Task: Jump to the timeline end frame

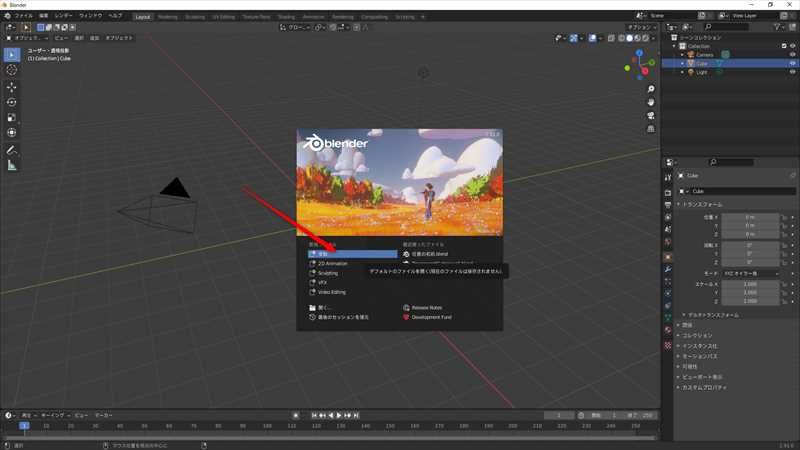Action: [356, 415]
